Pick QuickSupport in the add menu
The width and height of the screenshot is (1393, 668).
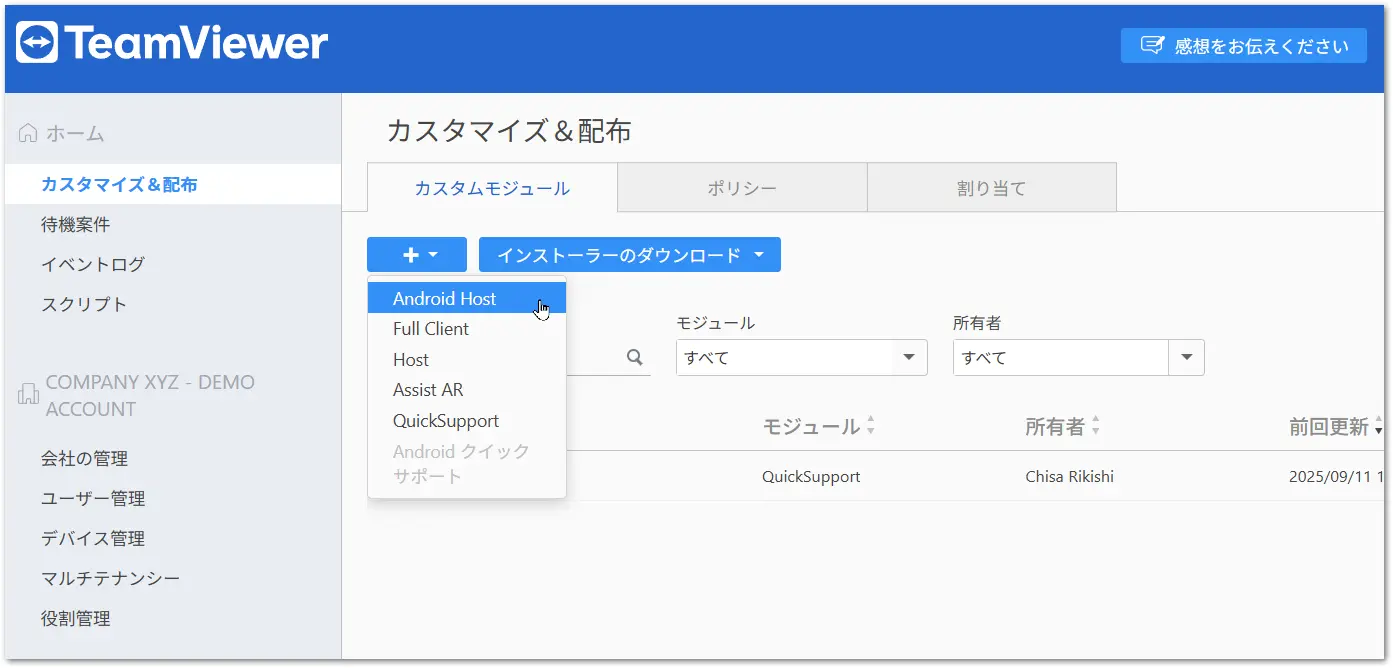(467, 421)
